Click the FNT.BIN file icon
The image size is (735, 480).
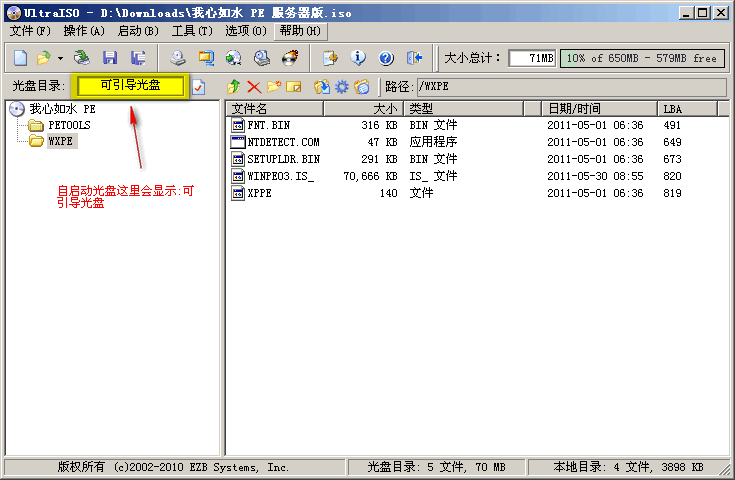pos(238,125)
